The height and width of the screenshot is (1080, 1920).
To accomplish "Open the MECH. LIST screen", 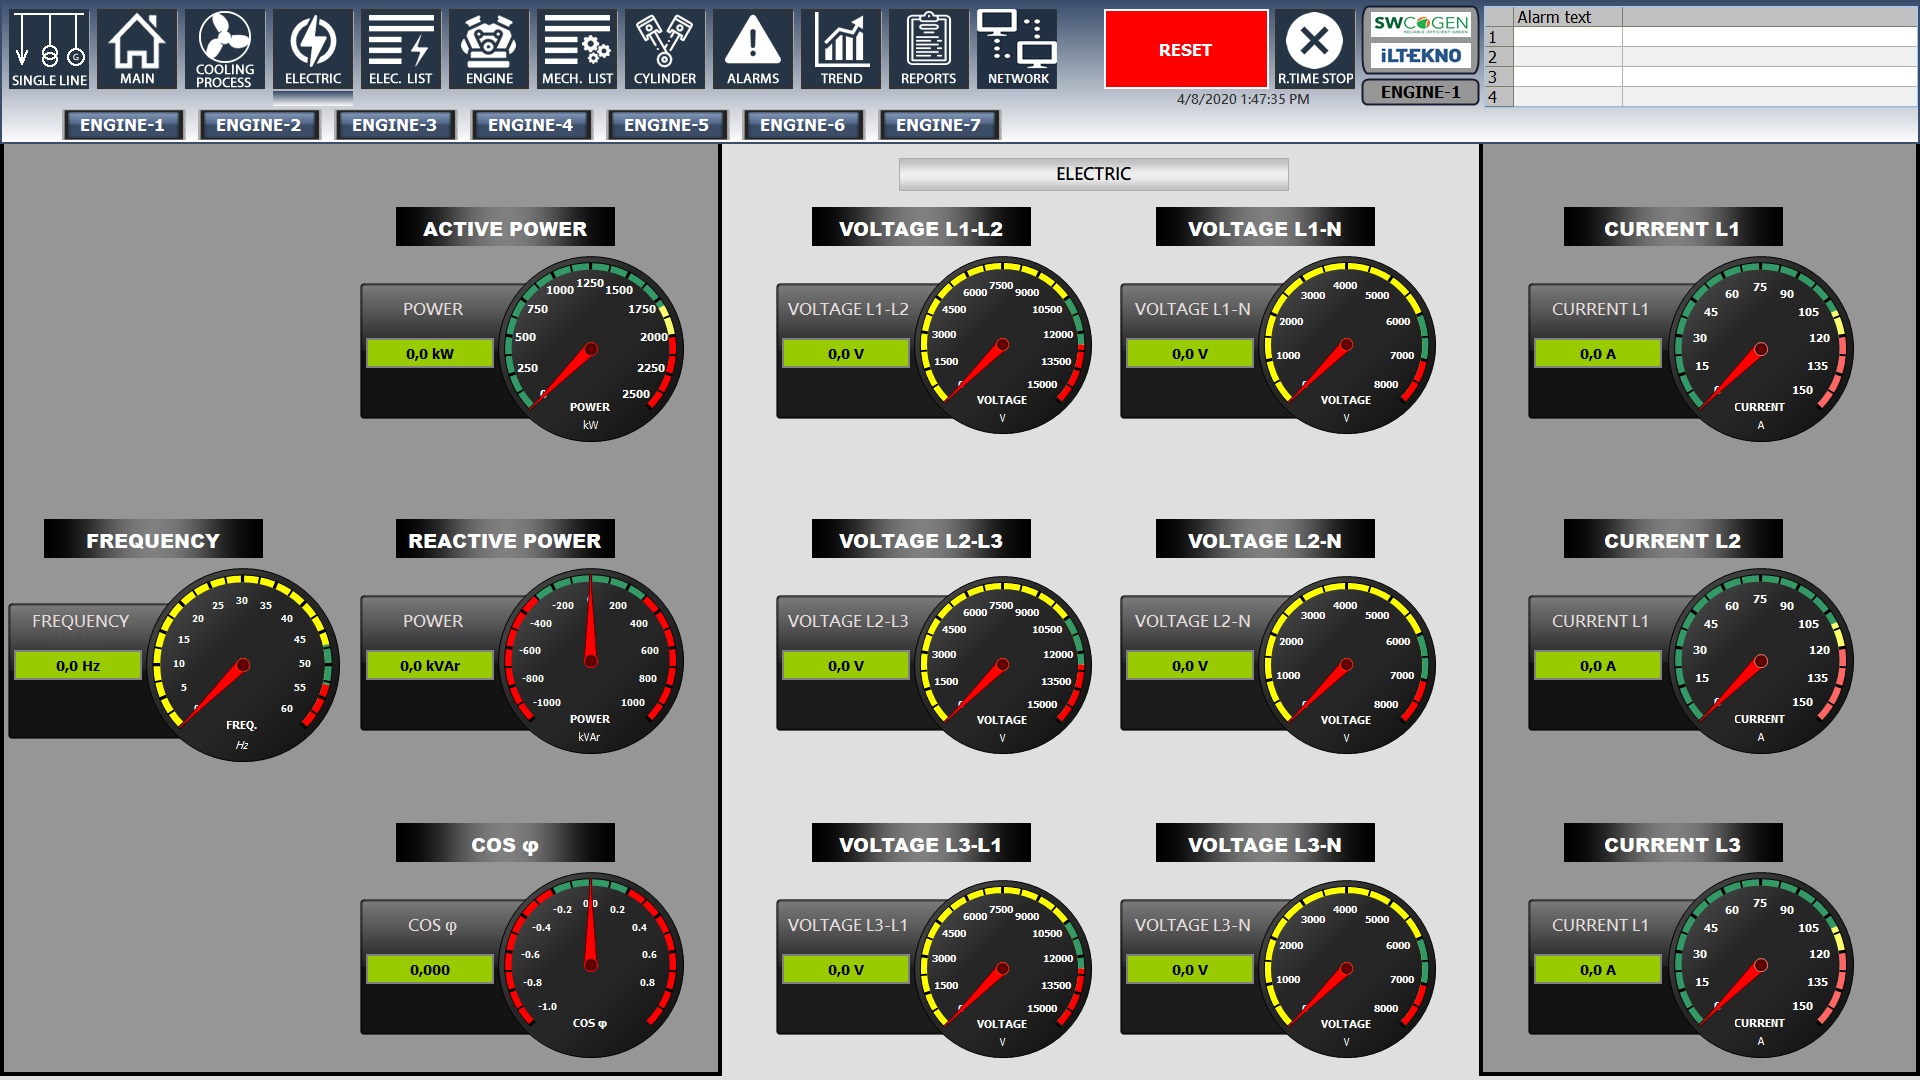I will (576, 48).
